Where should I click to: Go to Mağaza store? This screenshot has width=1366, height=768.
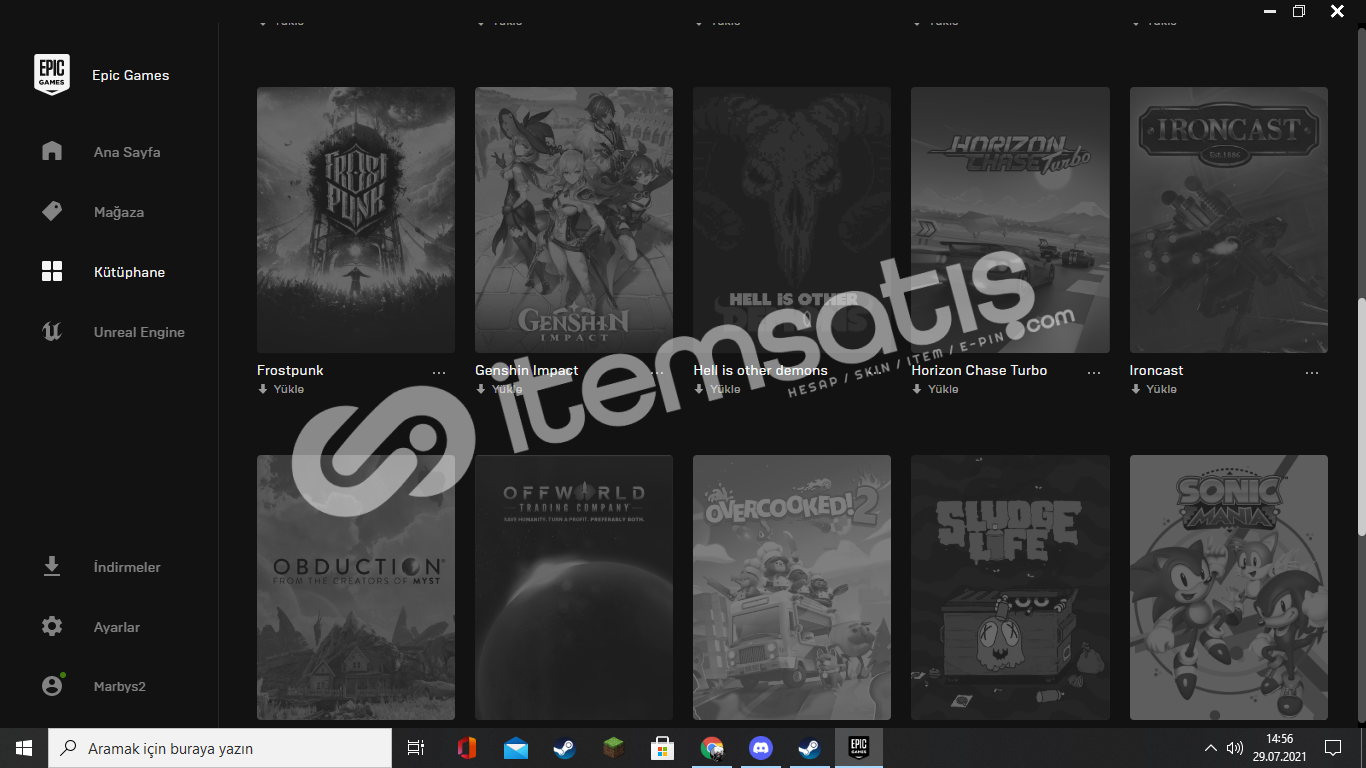point(119,212)
